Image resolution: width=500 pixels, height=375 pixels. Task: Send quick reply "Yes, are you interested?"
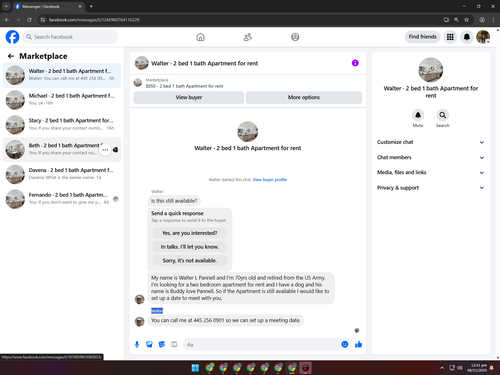pyautogui.click(x=189, y=233)
